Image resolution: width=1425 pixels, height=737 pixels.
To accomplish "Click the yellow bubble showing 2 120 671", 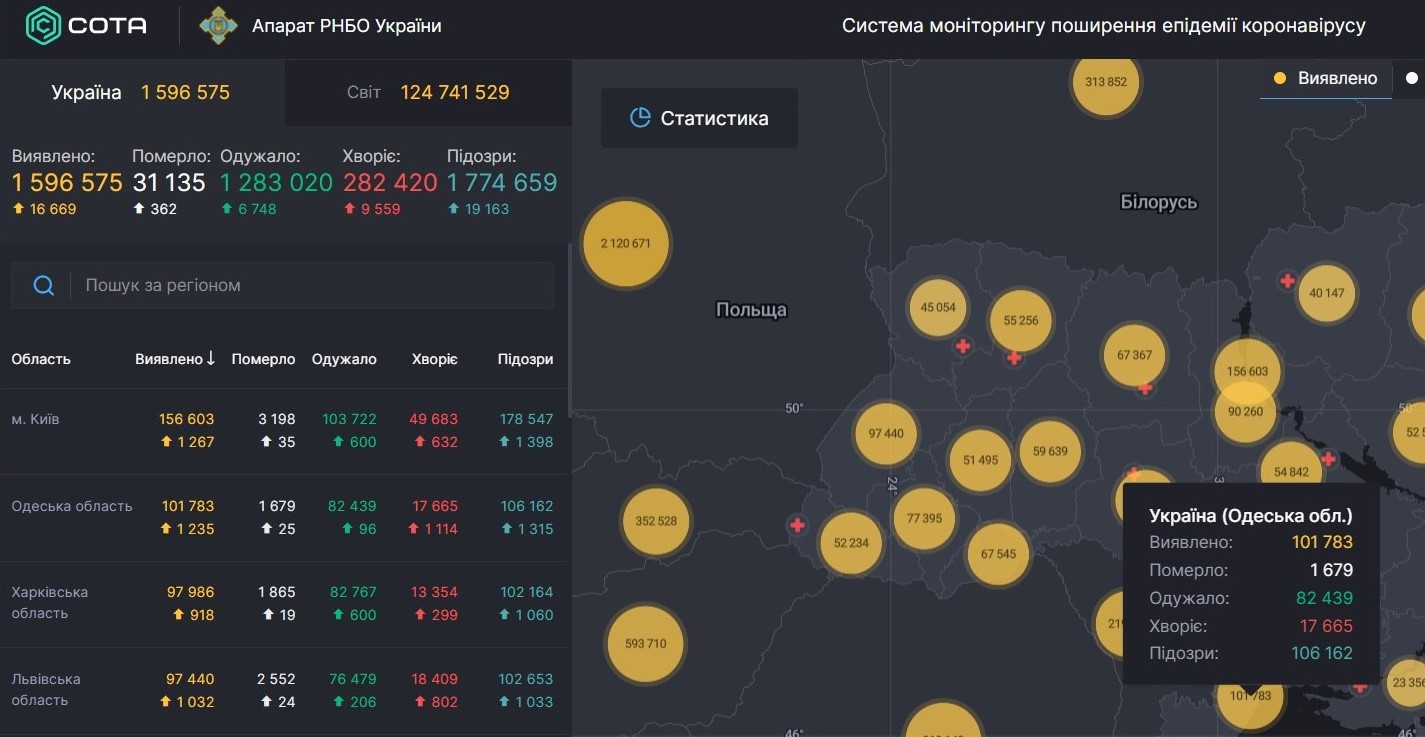I will [x=626, y=244].
